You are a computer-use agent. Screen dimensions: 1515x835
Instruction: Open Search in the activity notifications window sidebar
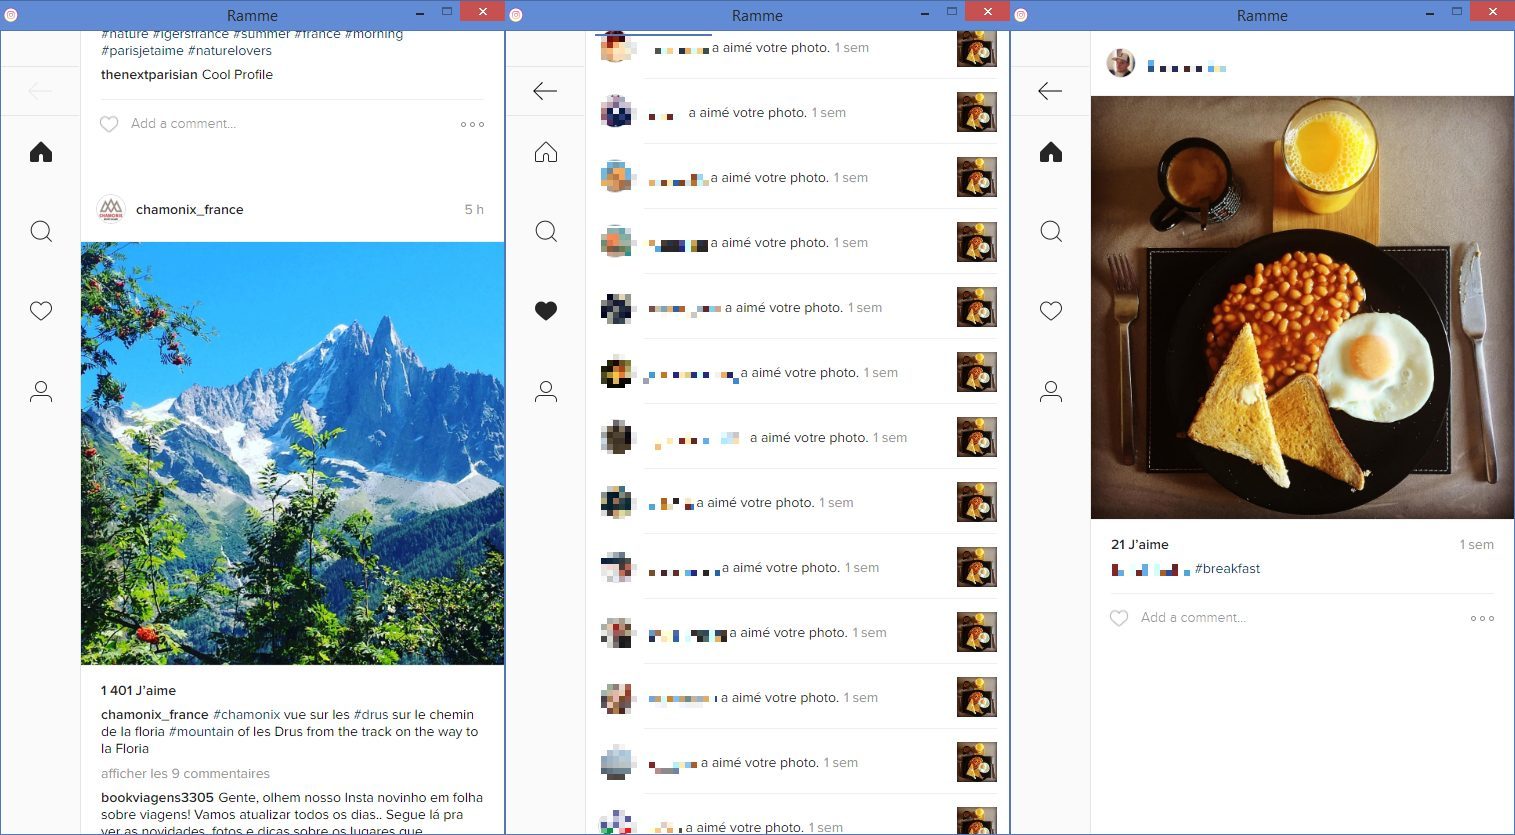[546, 232]
